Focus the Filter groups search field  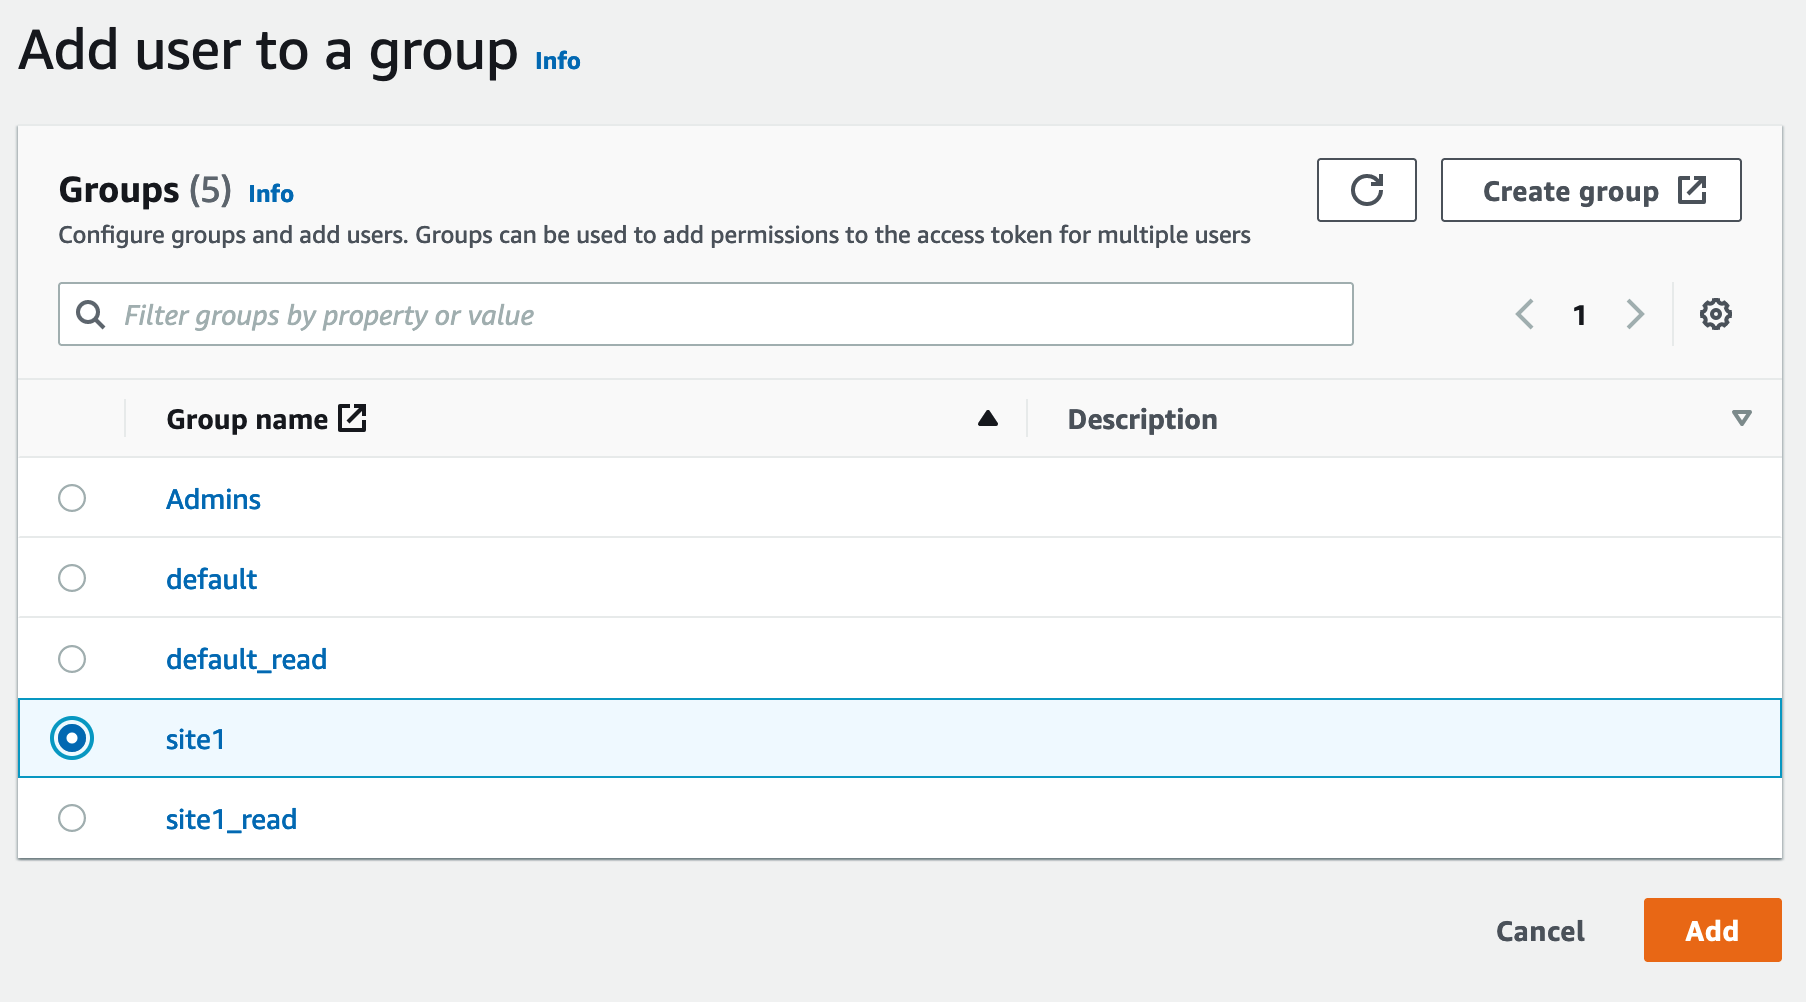pyautogui.click(x=706, y=314)
